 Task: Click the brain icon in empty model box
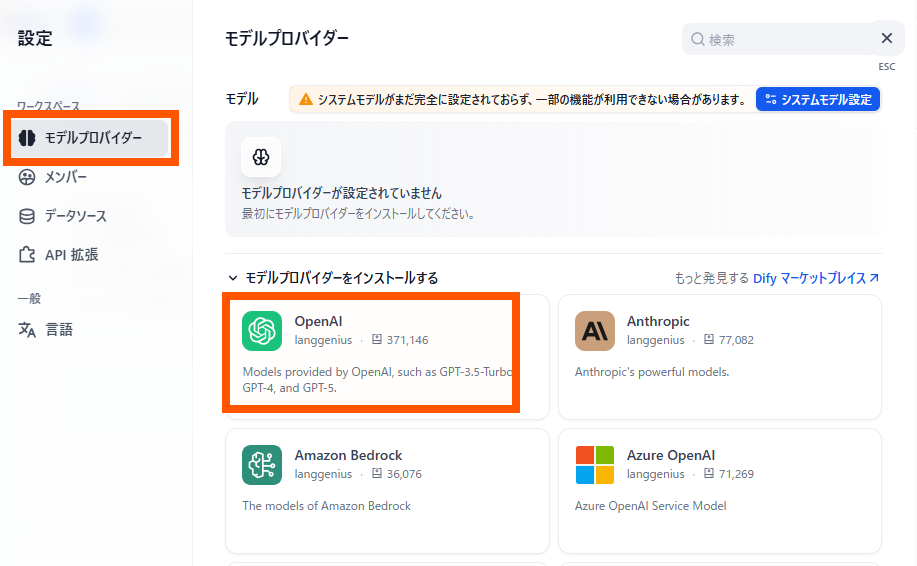261,157
